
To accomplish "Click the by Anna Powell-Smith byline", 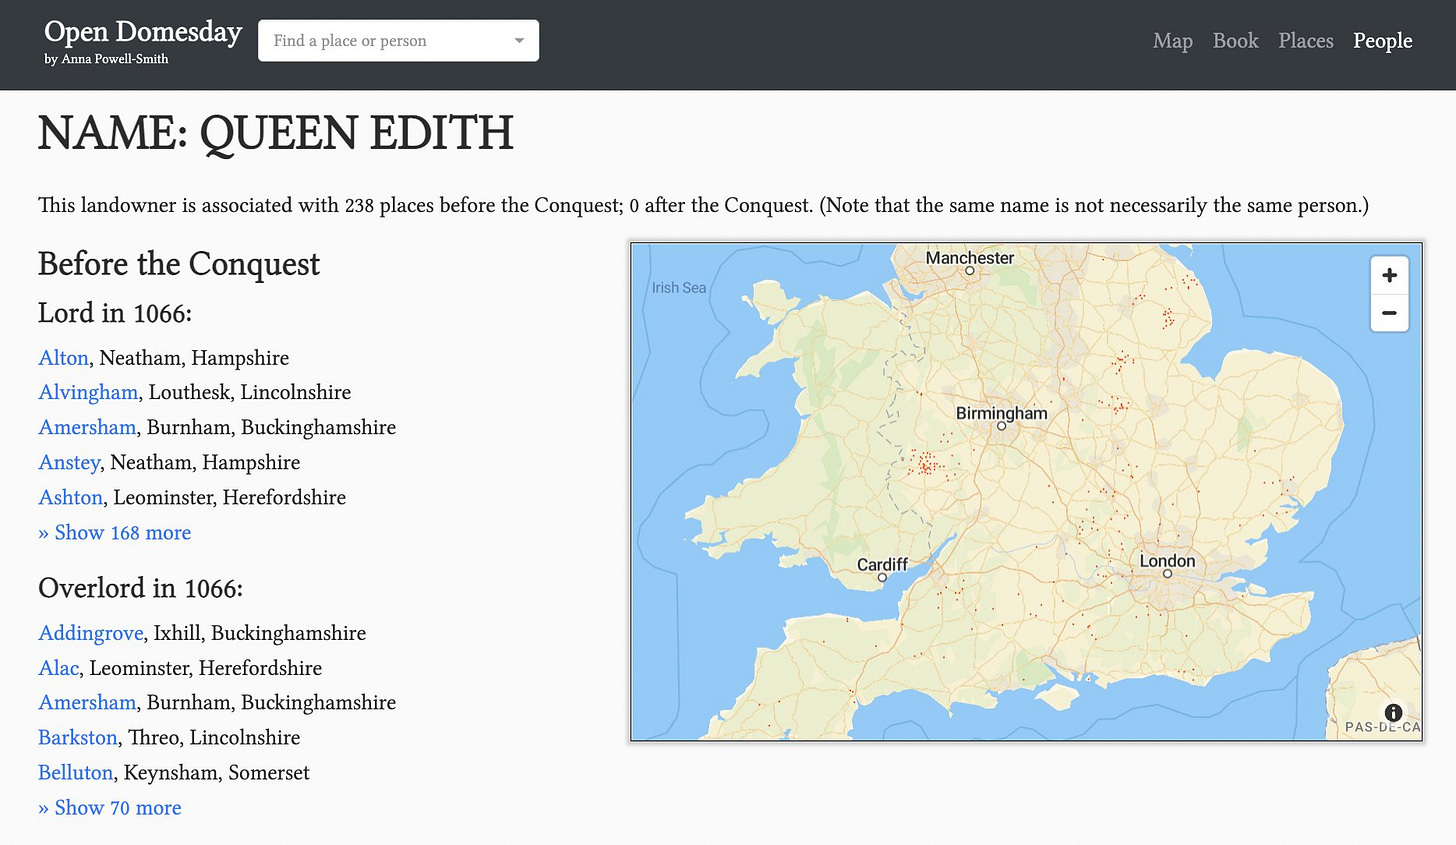I will 106,59.
